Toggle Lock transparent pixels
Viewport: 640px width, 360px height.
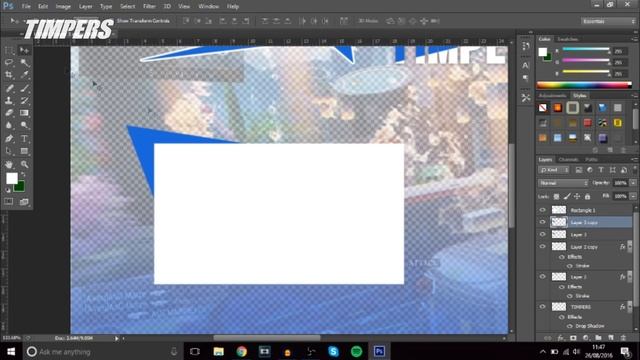coord(556,197)
